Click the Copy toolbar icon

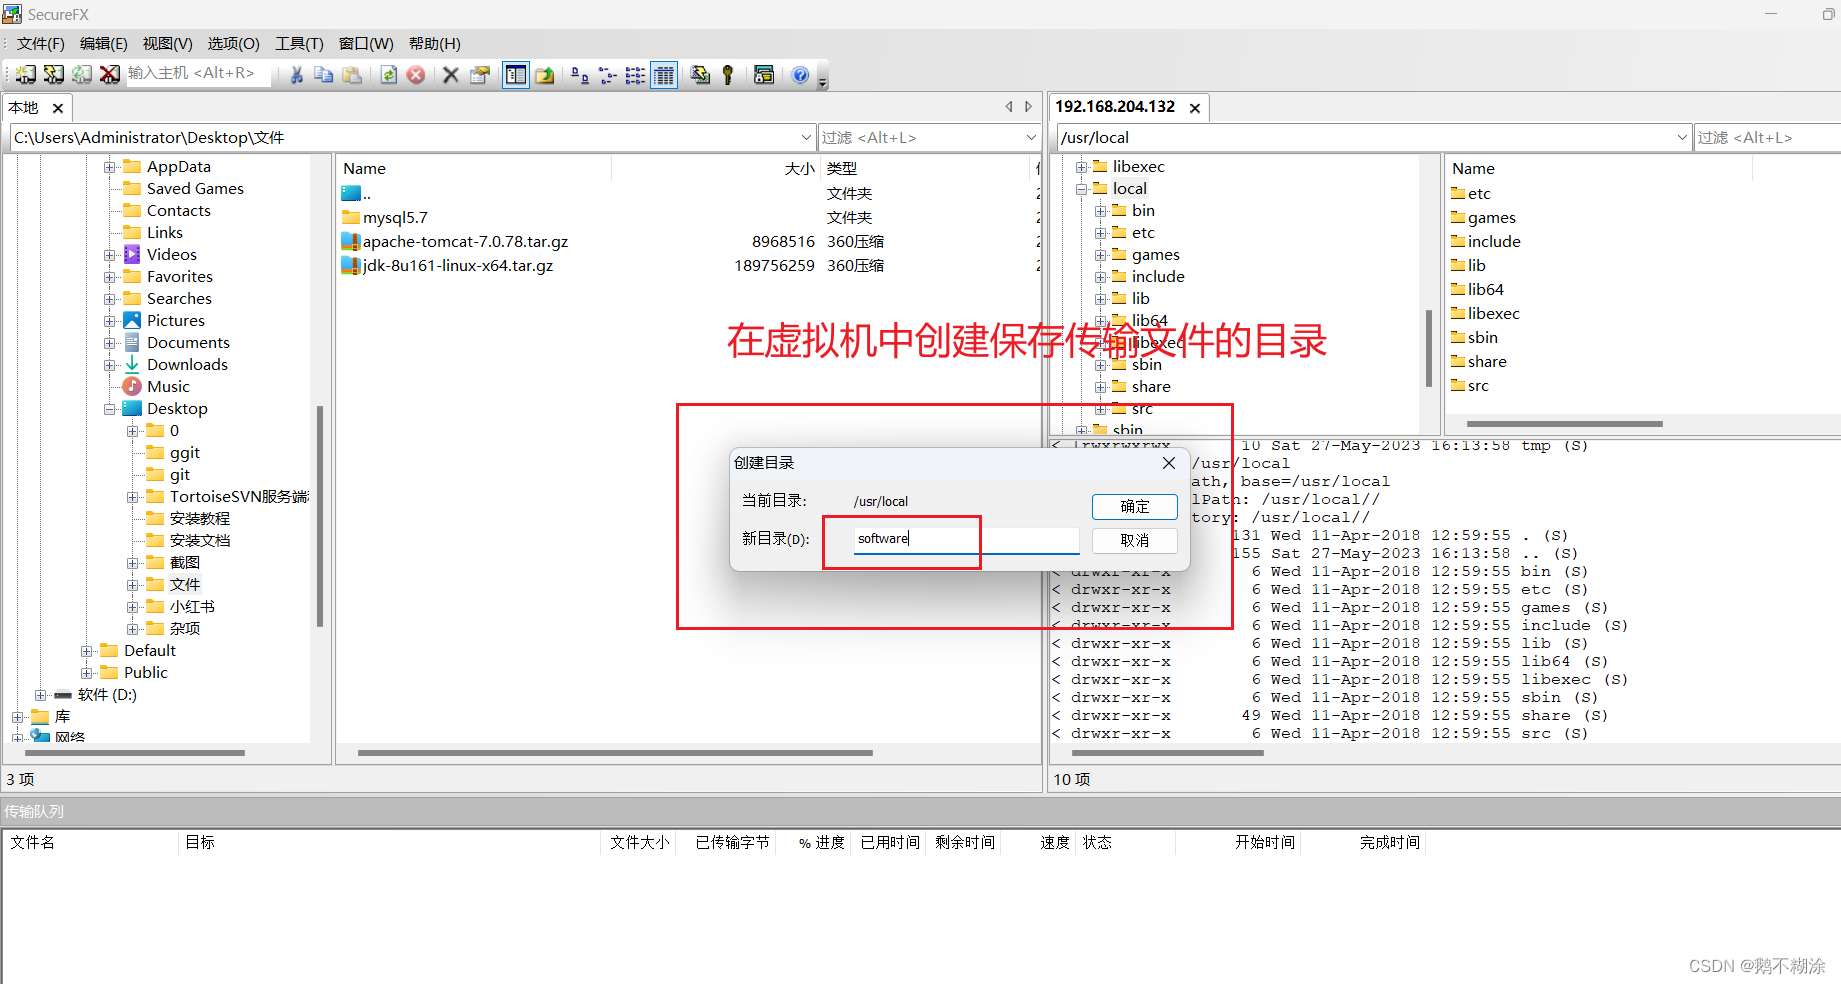pos(324,75)
